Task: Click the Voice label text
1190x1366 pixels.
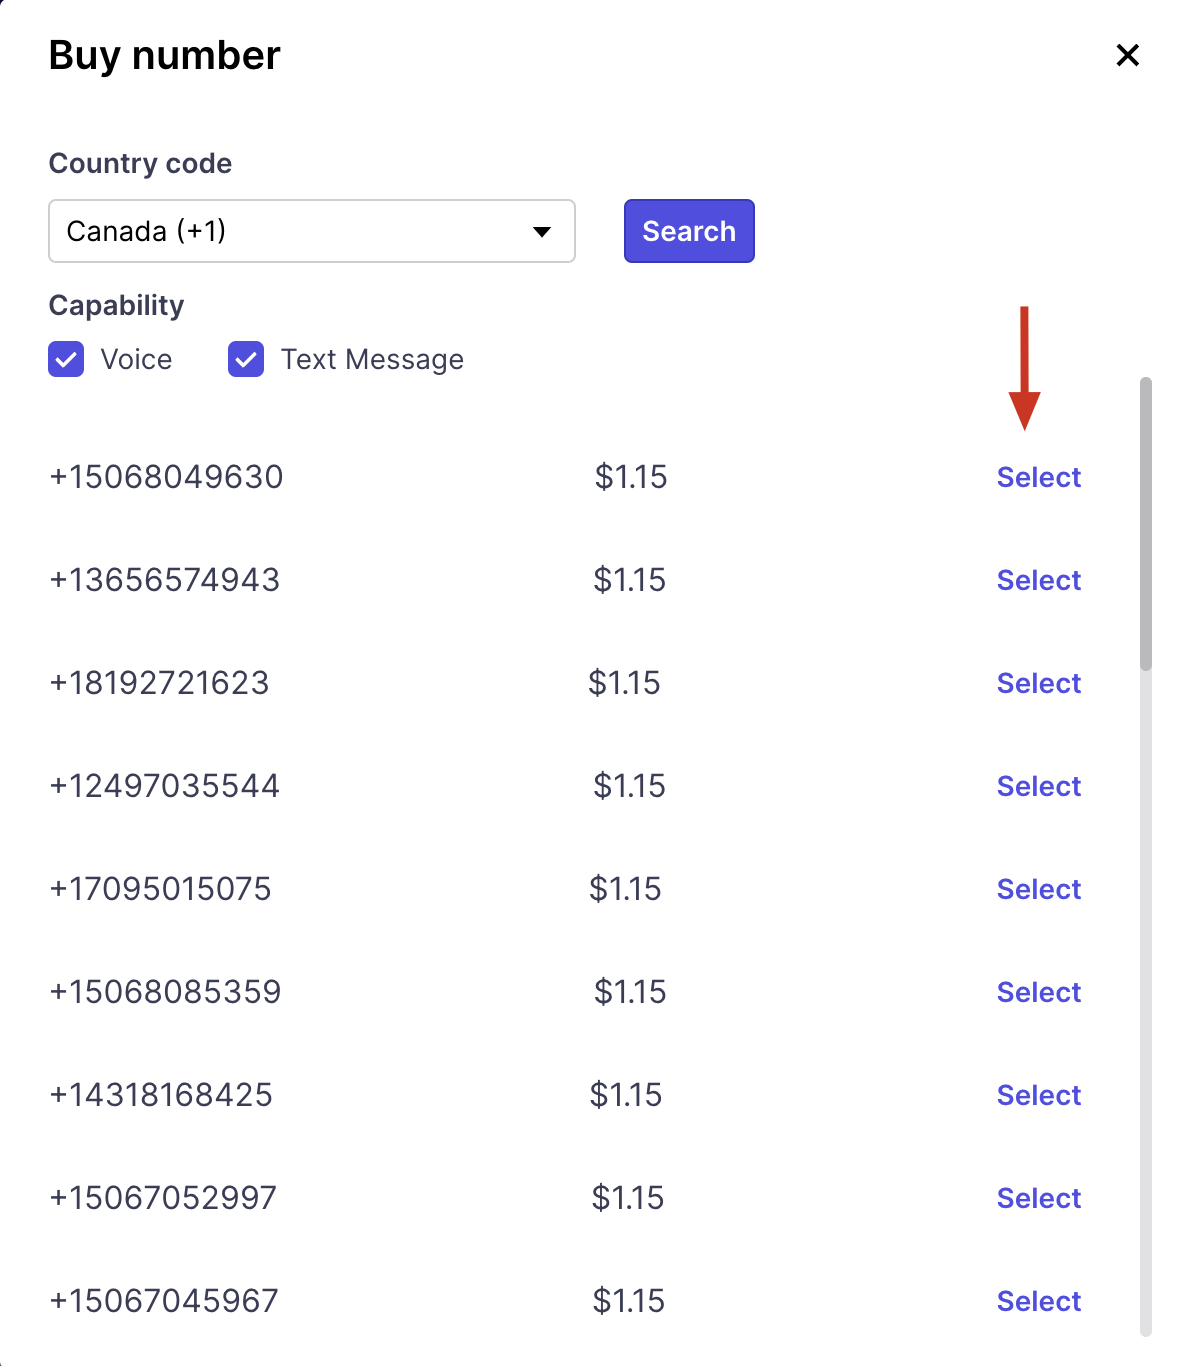Action: [x=136, y=359]
